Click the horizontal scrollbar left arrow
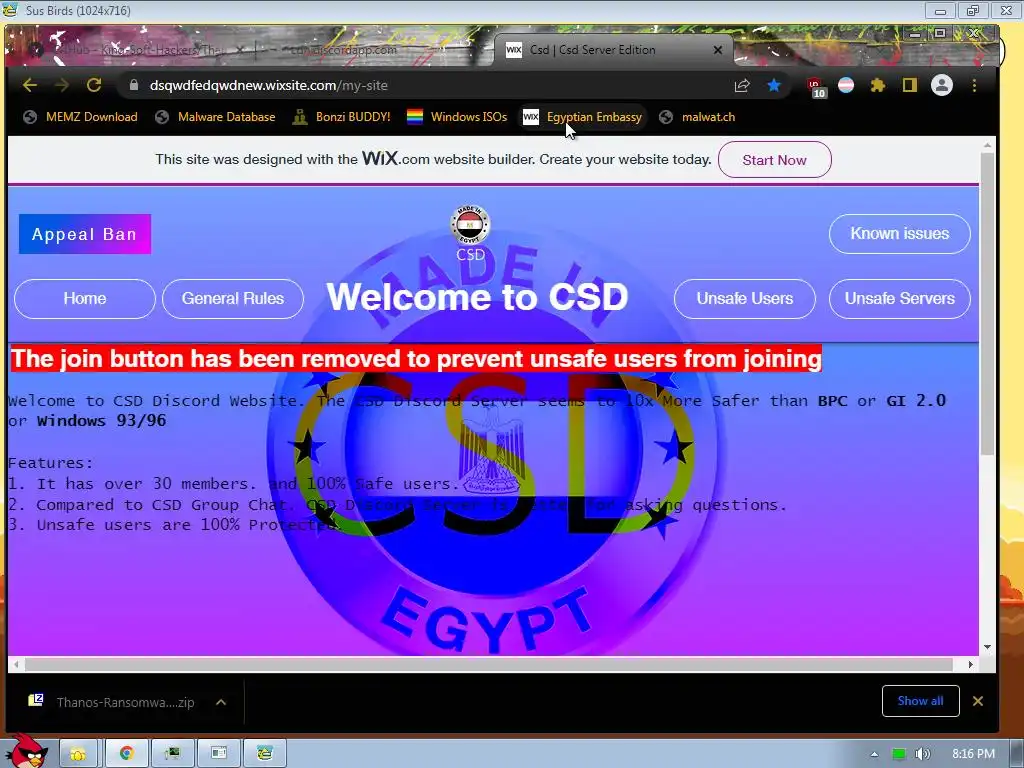 [16, 664]
